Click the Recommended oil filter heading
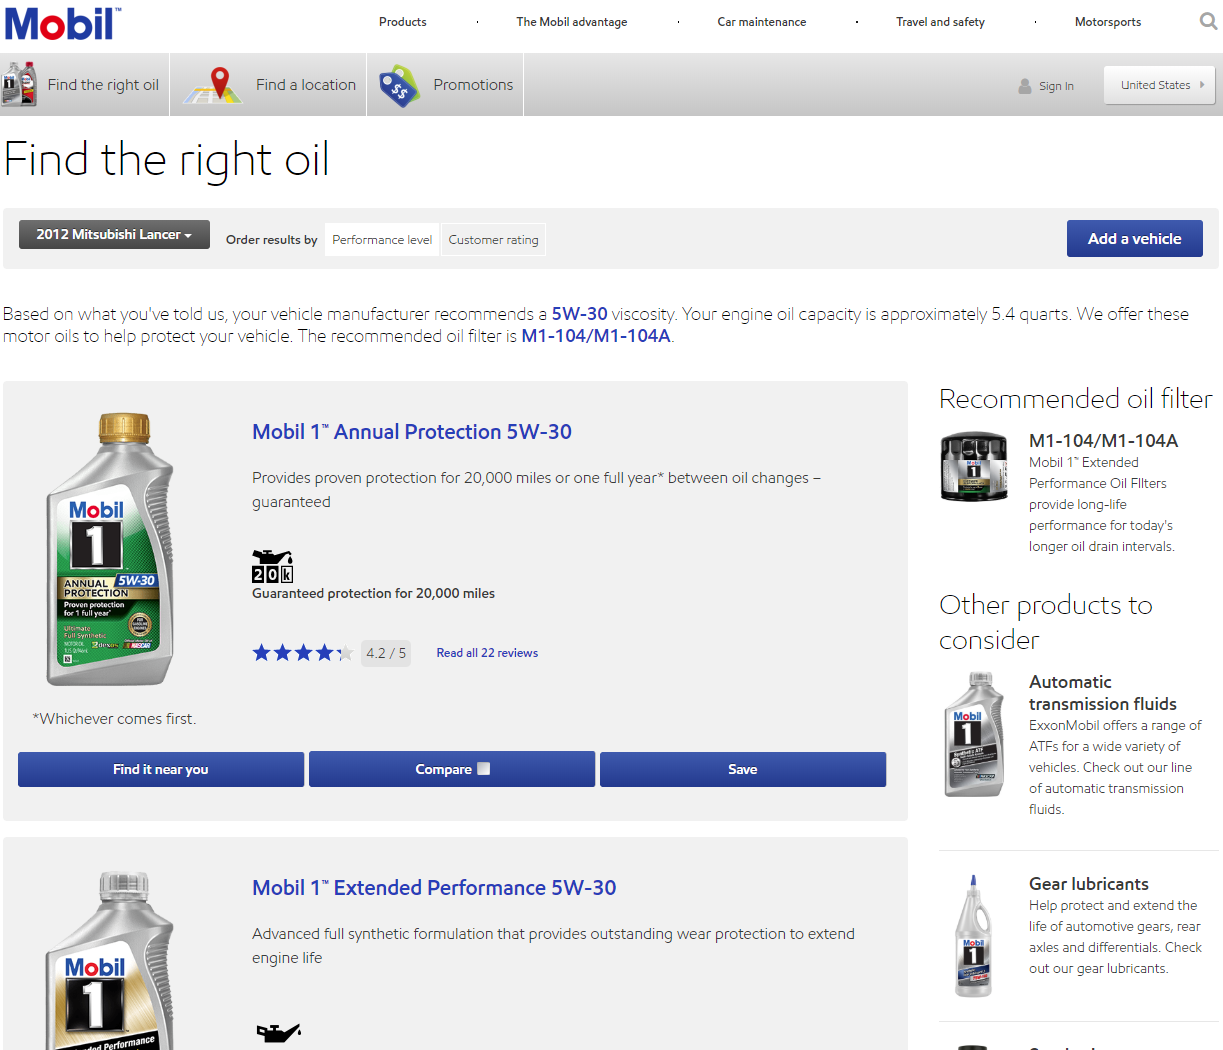Image resolution: width=1223 pixels, height=1050 pixels. pyautogui.click(x=1076, y=399)
